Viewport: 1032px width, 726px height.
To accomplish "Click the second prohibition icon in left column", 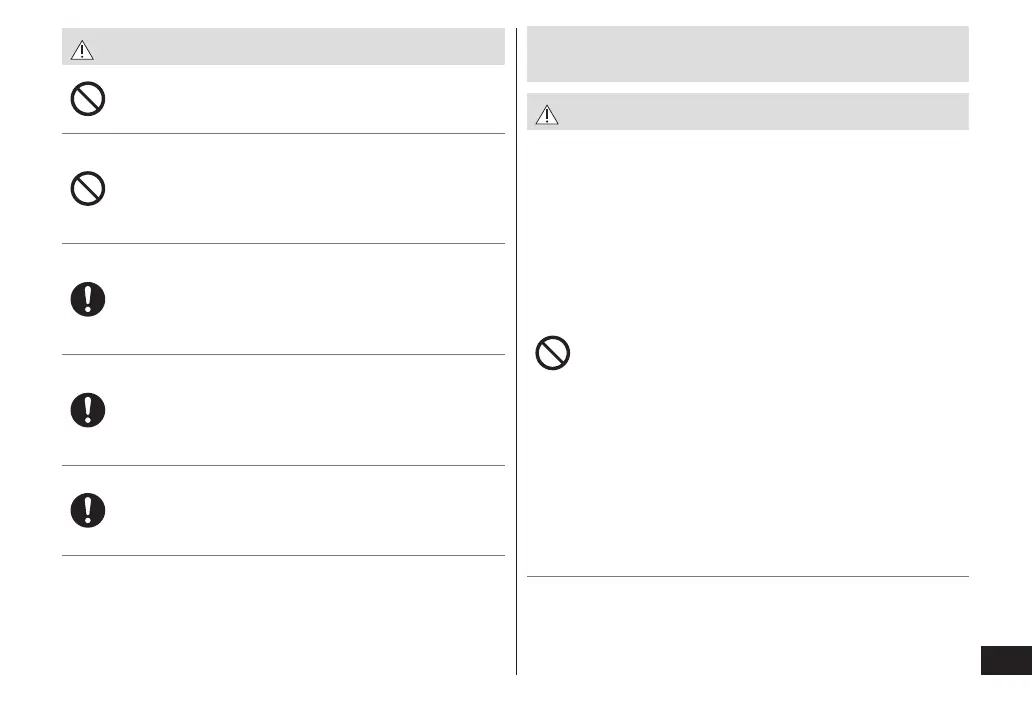I will point(88,188).
